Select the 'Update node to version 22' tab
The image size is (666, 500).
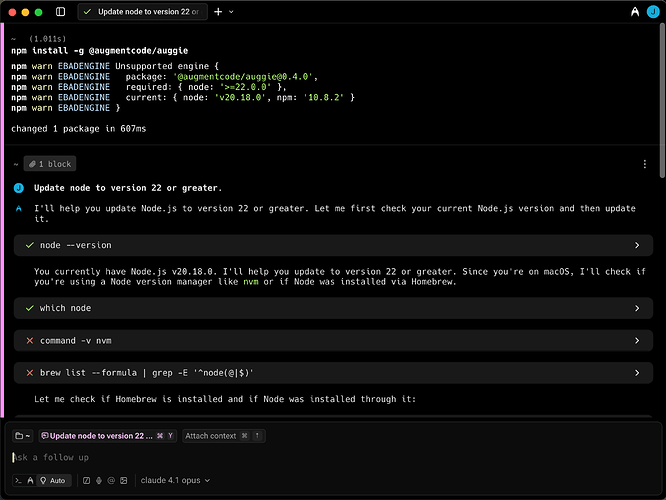pos(143,12)
